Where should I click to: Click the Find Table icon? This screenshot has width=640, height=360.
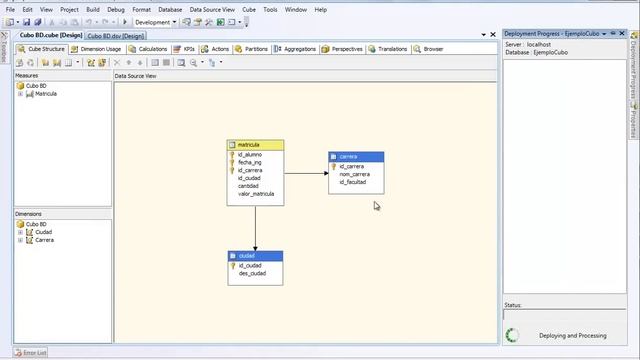(181, 62)
